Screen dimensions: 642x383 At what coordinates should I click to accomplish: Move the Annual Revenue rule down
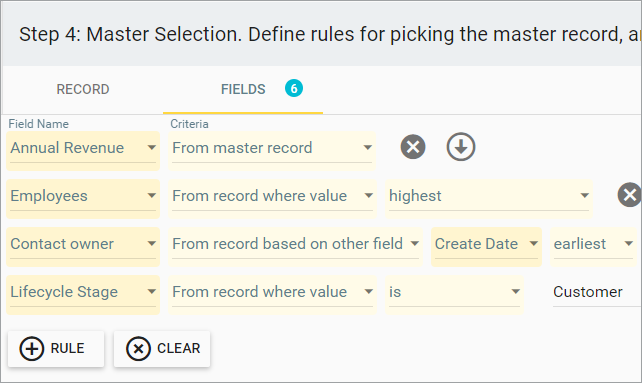[x=461, y=147]
